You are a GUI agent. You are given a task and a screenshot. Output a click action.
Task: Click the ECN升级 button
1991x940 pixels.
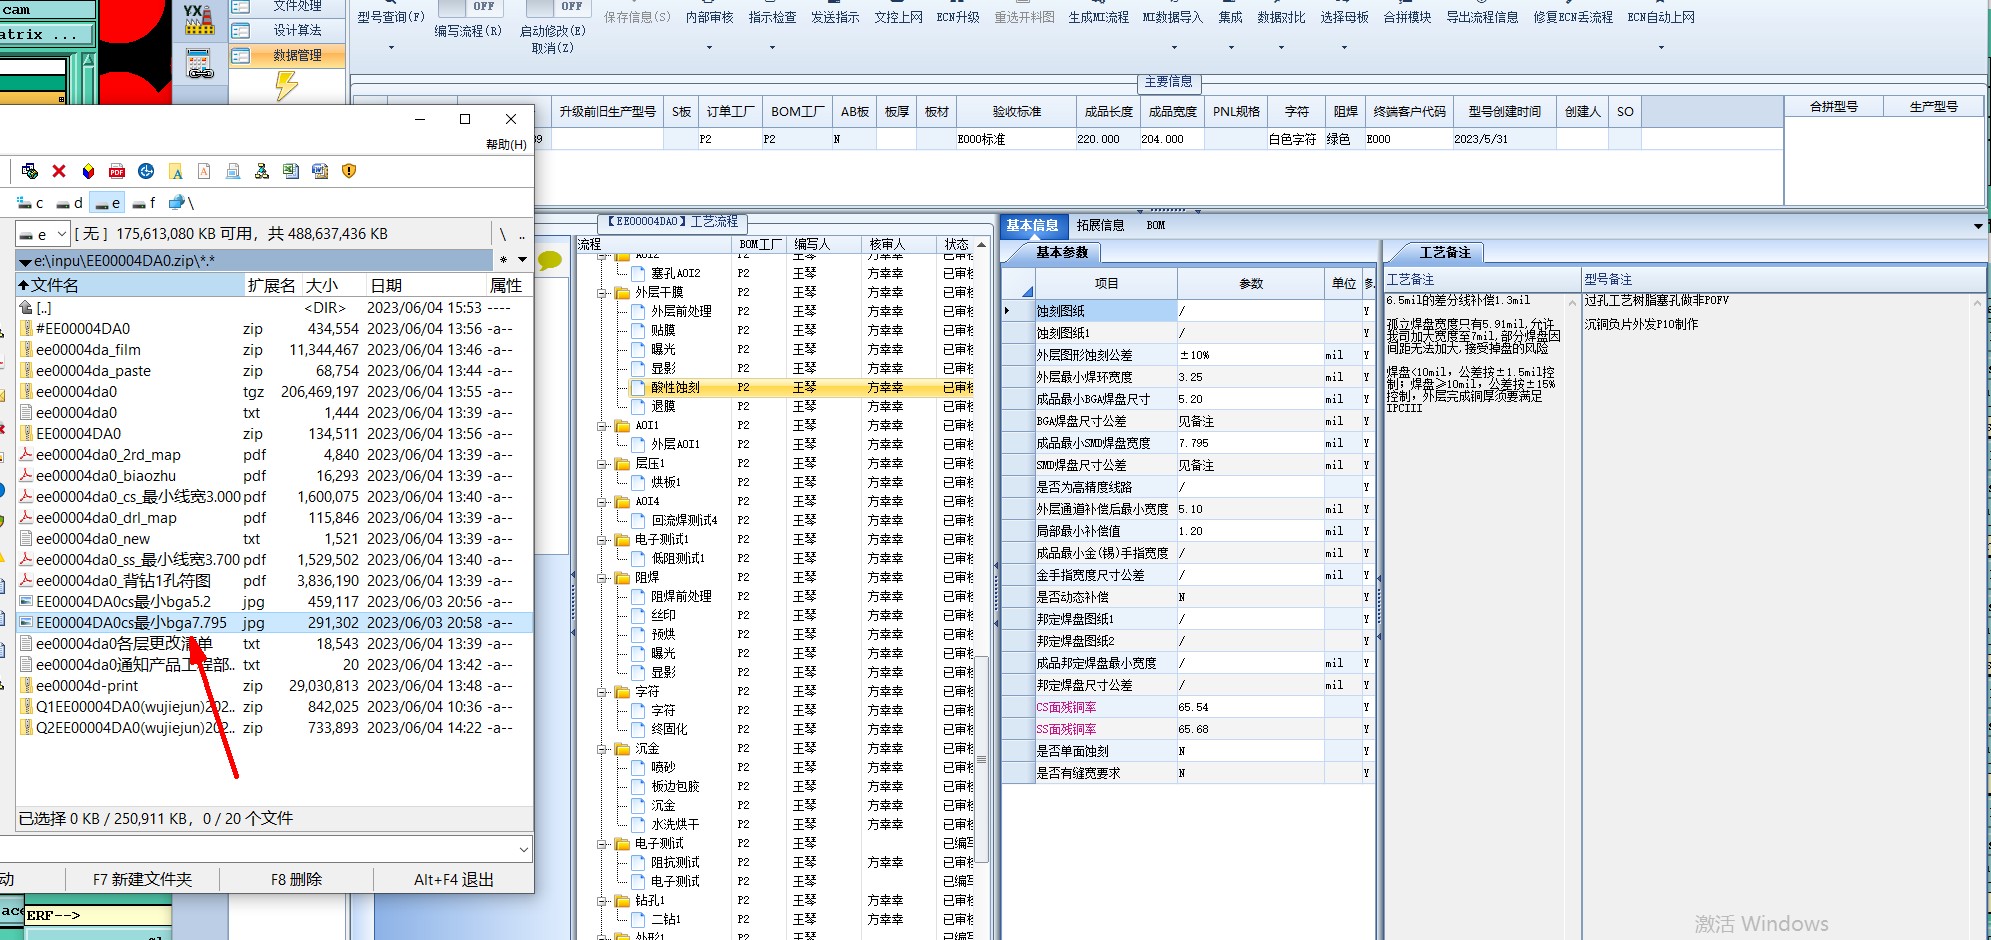(957, 17)
